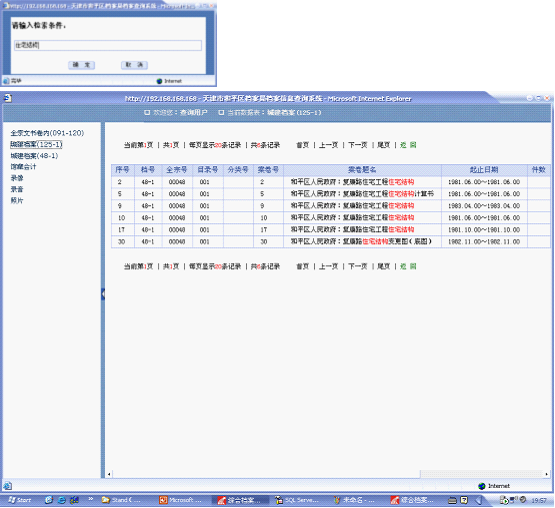
Task: Open record row with 序号 30
Action: (331, 242)
